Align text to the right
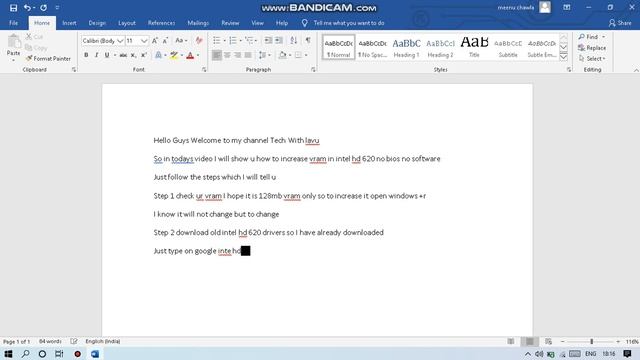Viewport: 640px width, 360px height. [x=238, y=55]
